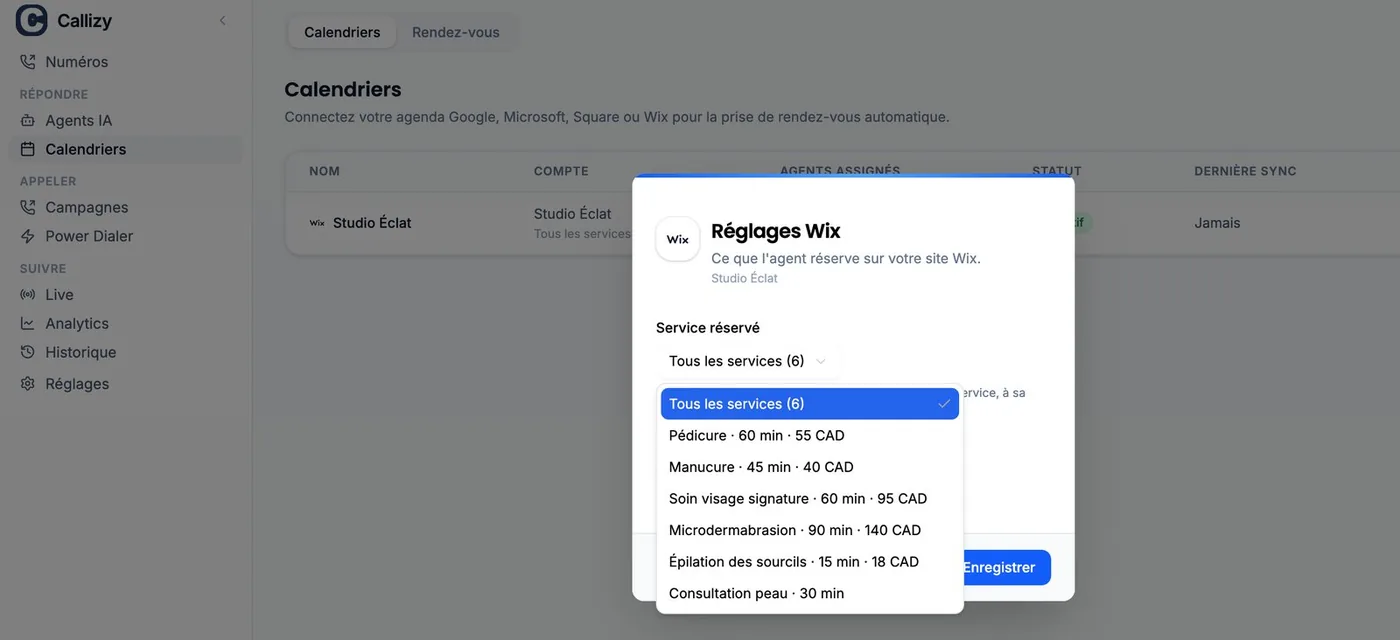Choose Microdermabrasion · 90 min option
Viewport: 1400px width, 640px height.
click(810, 530)
